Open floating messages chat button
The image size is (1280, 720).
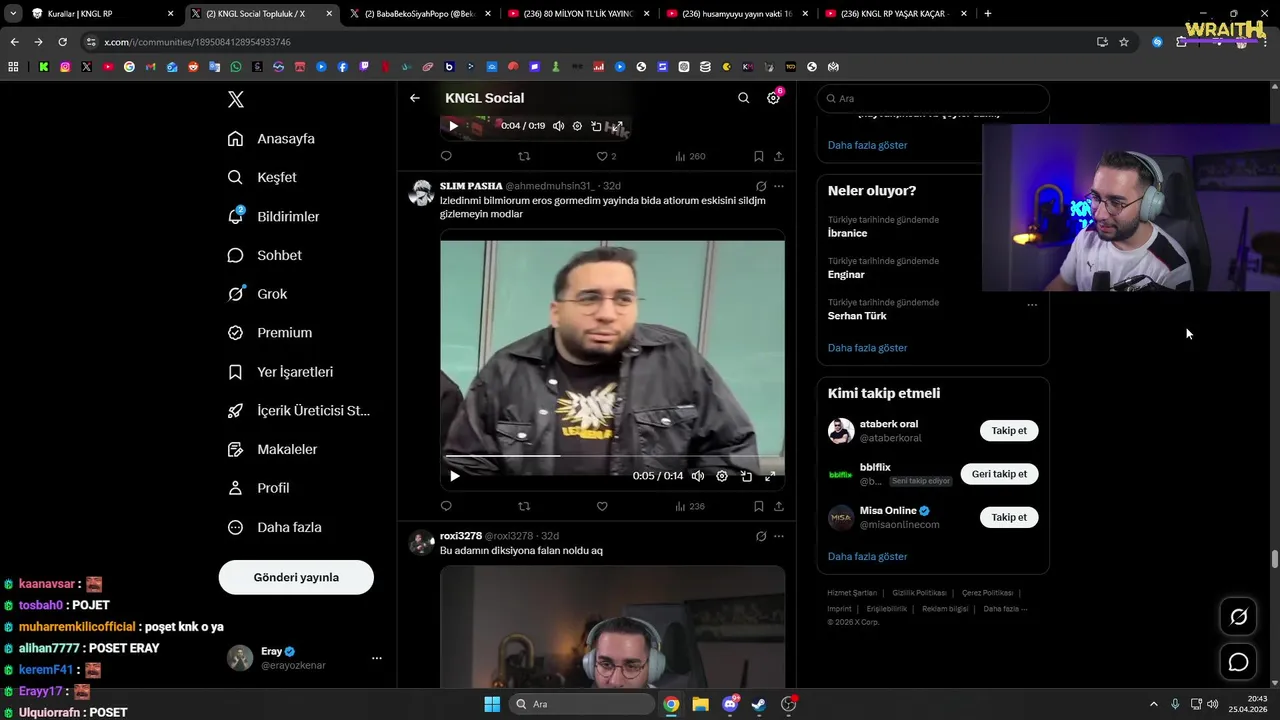1238,662
